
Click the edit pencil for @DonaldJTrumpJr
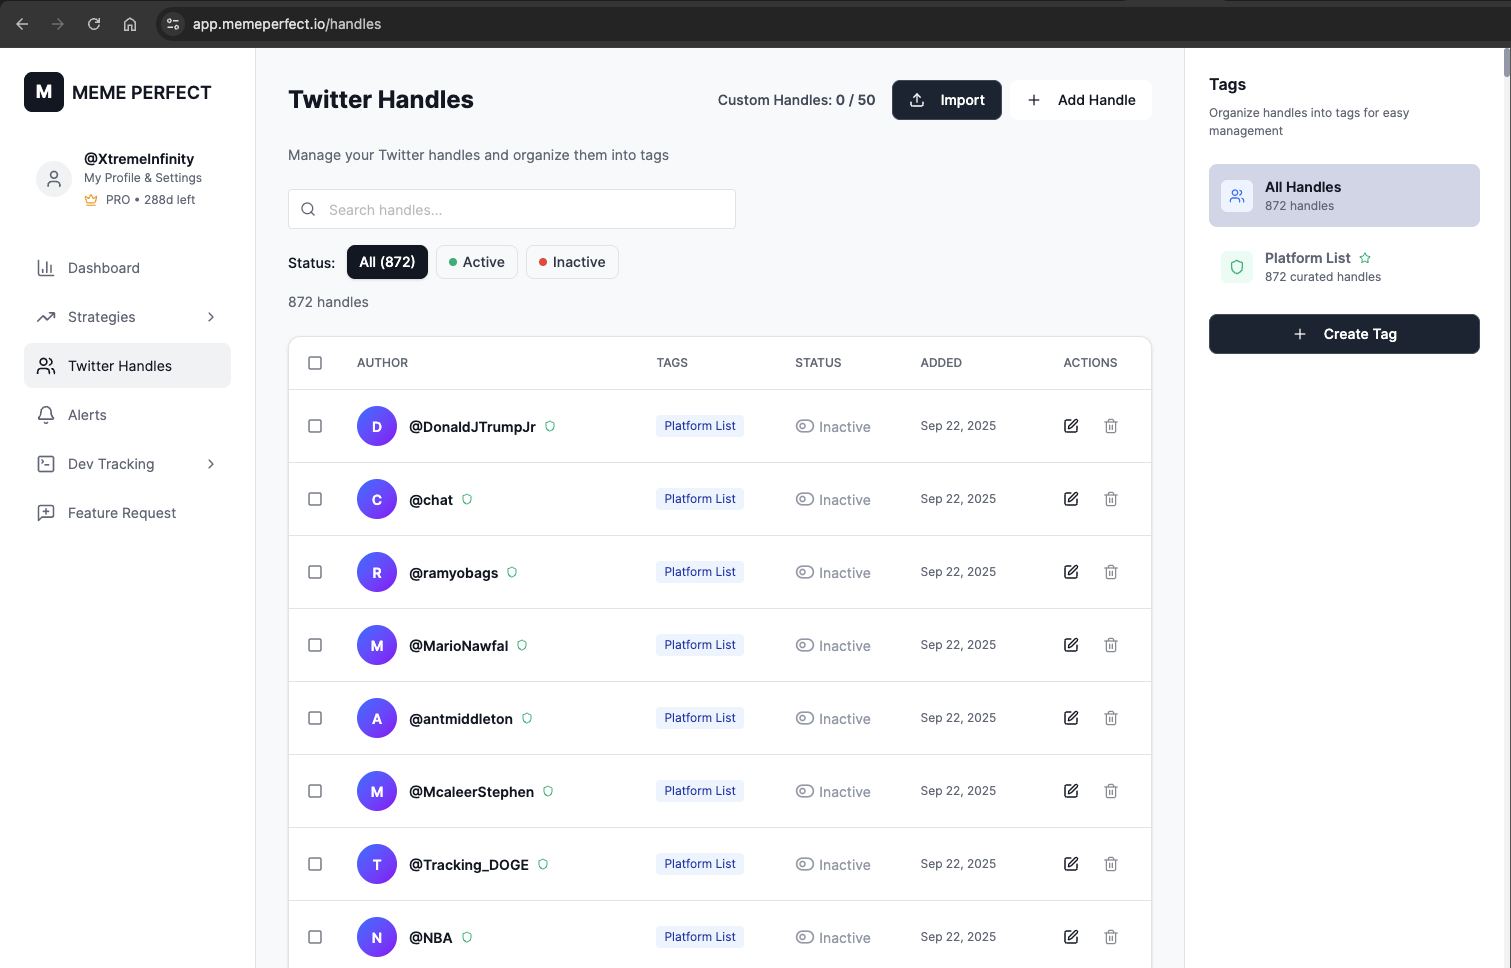[x=1070, y=426]
